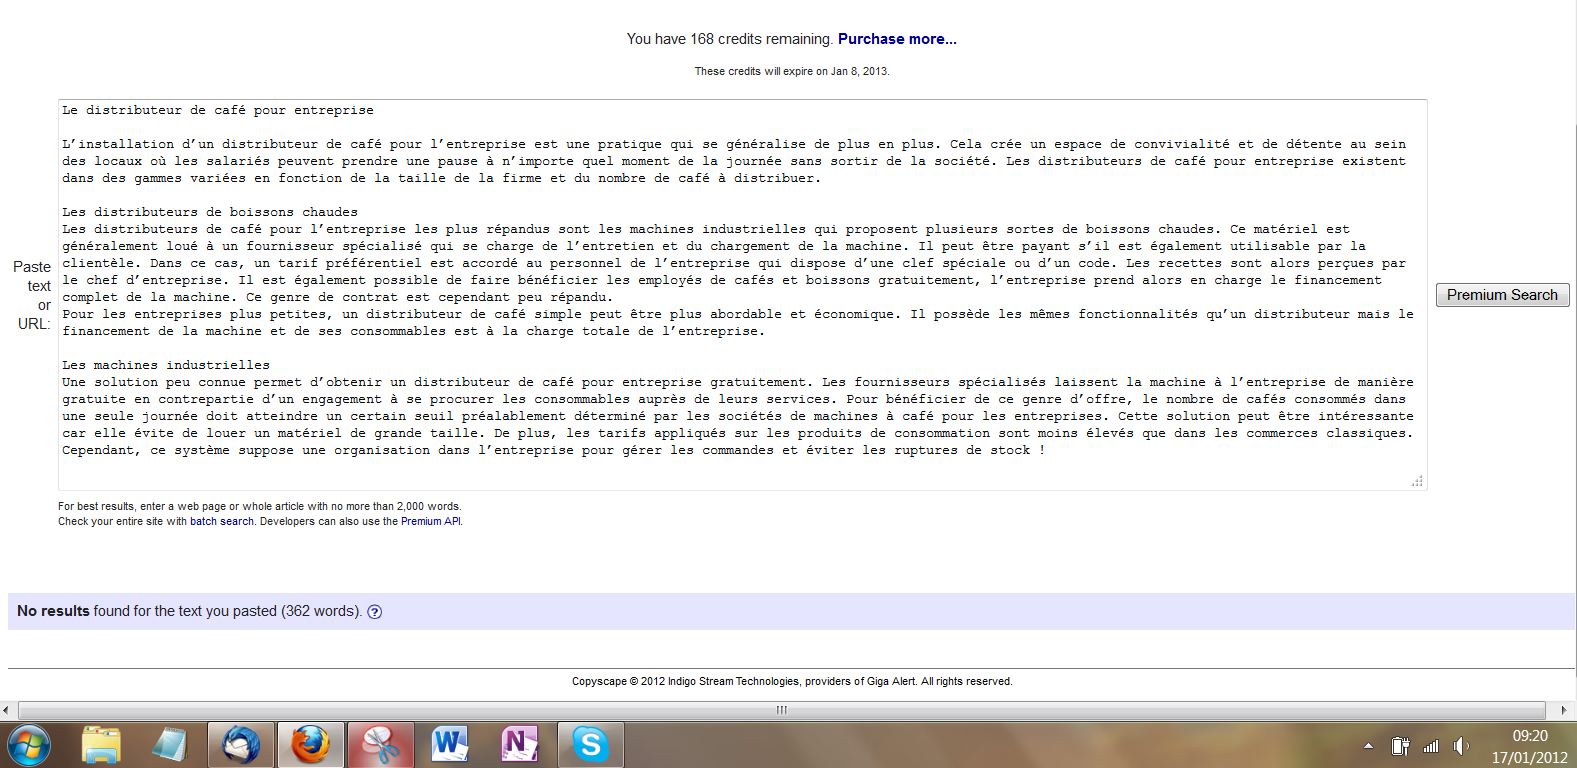Click the volume speaker tray icon
This screenshot has height=768, width=1577.
(1461, 746)
